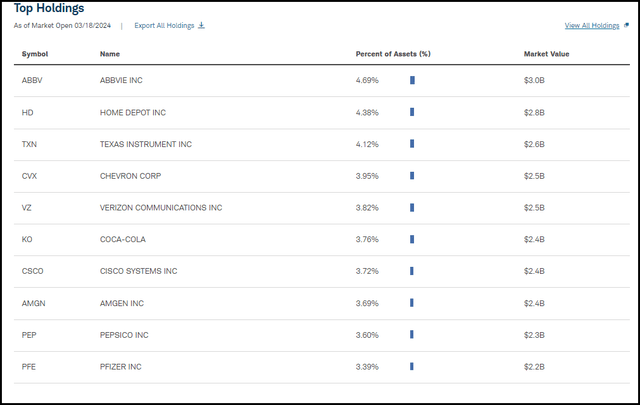The width and height of the screenshot is (640, 405).
Task: Click the $2.8B market value
Action: coord(534,113)
